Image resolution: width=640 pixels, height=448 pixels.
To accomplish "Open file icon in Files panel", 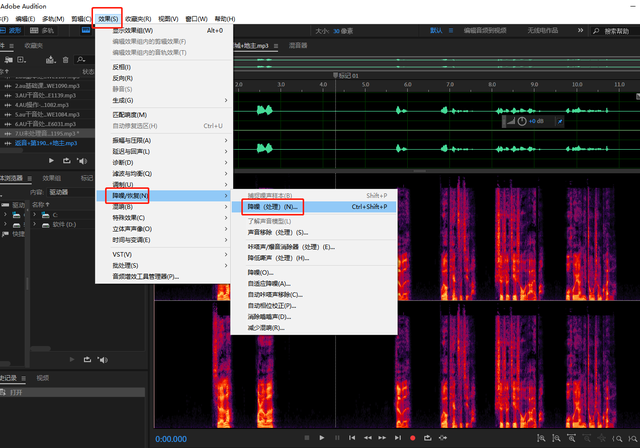I will 8,60.
